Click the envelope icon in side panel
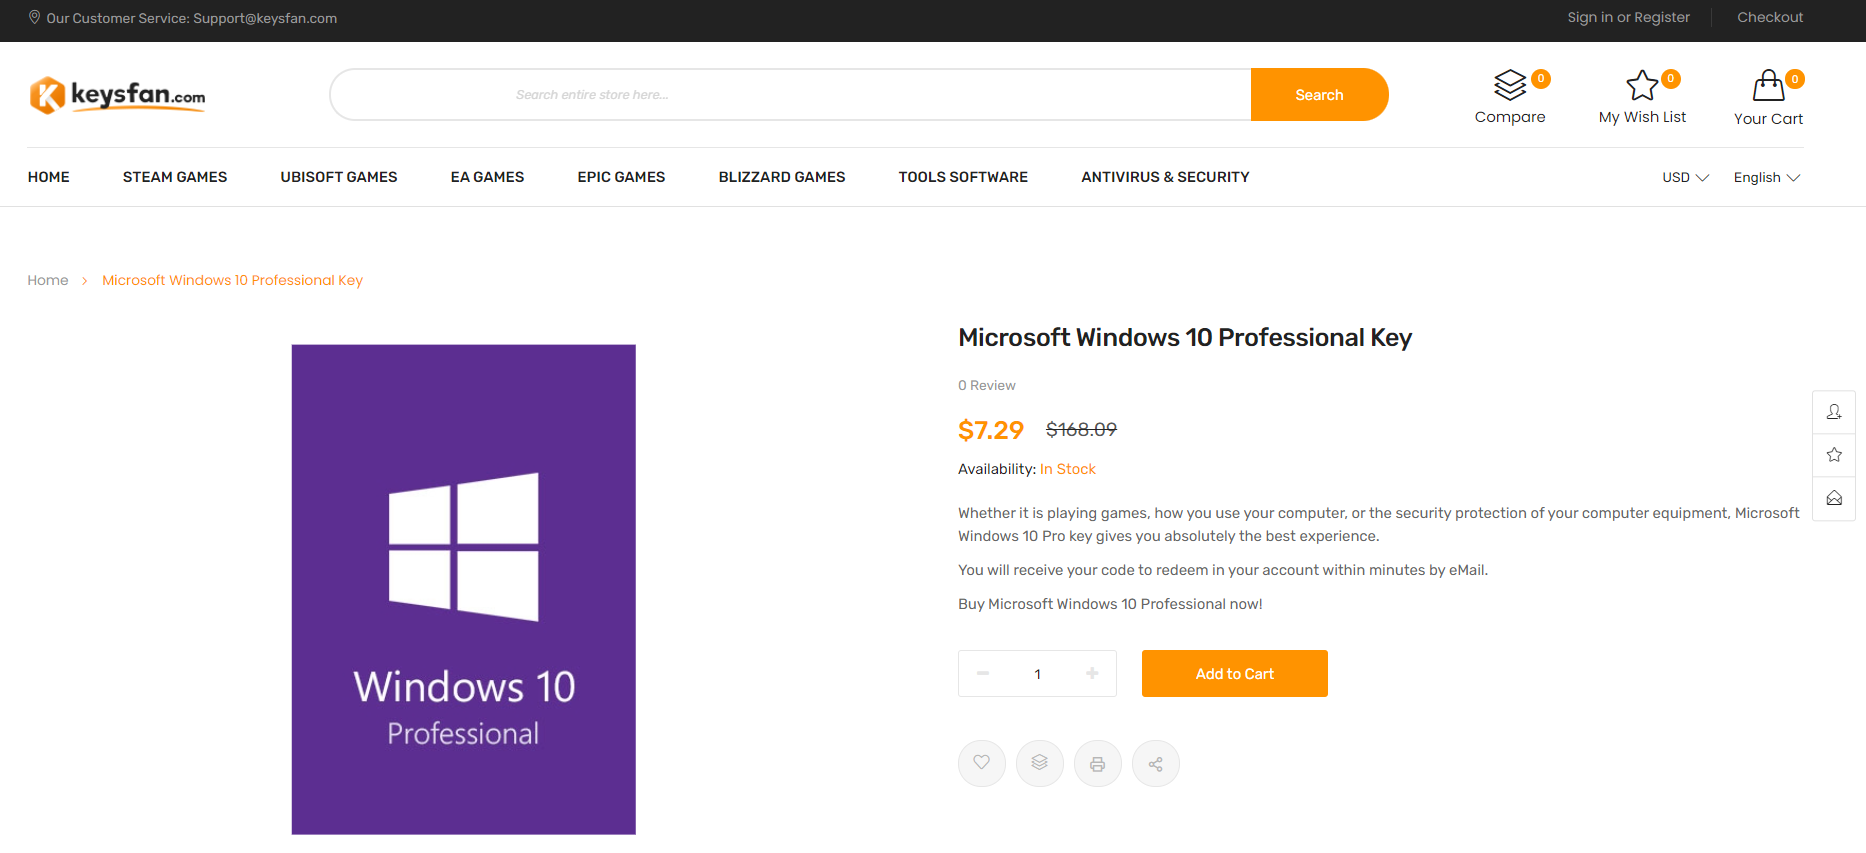The width and height of the screenshot is (1866, 853). (x=1834, y=498)
